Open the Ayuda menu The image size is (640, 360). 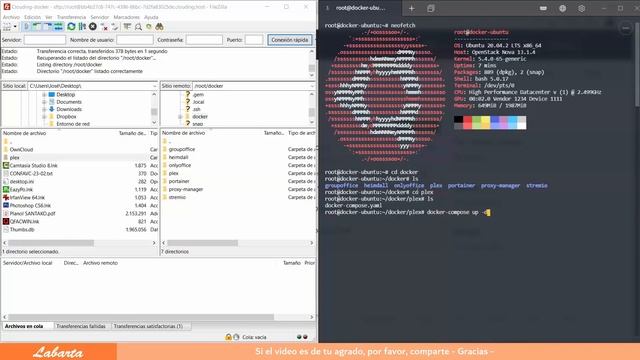click(x=151, y=17)
